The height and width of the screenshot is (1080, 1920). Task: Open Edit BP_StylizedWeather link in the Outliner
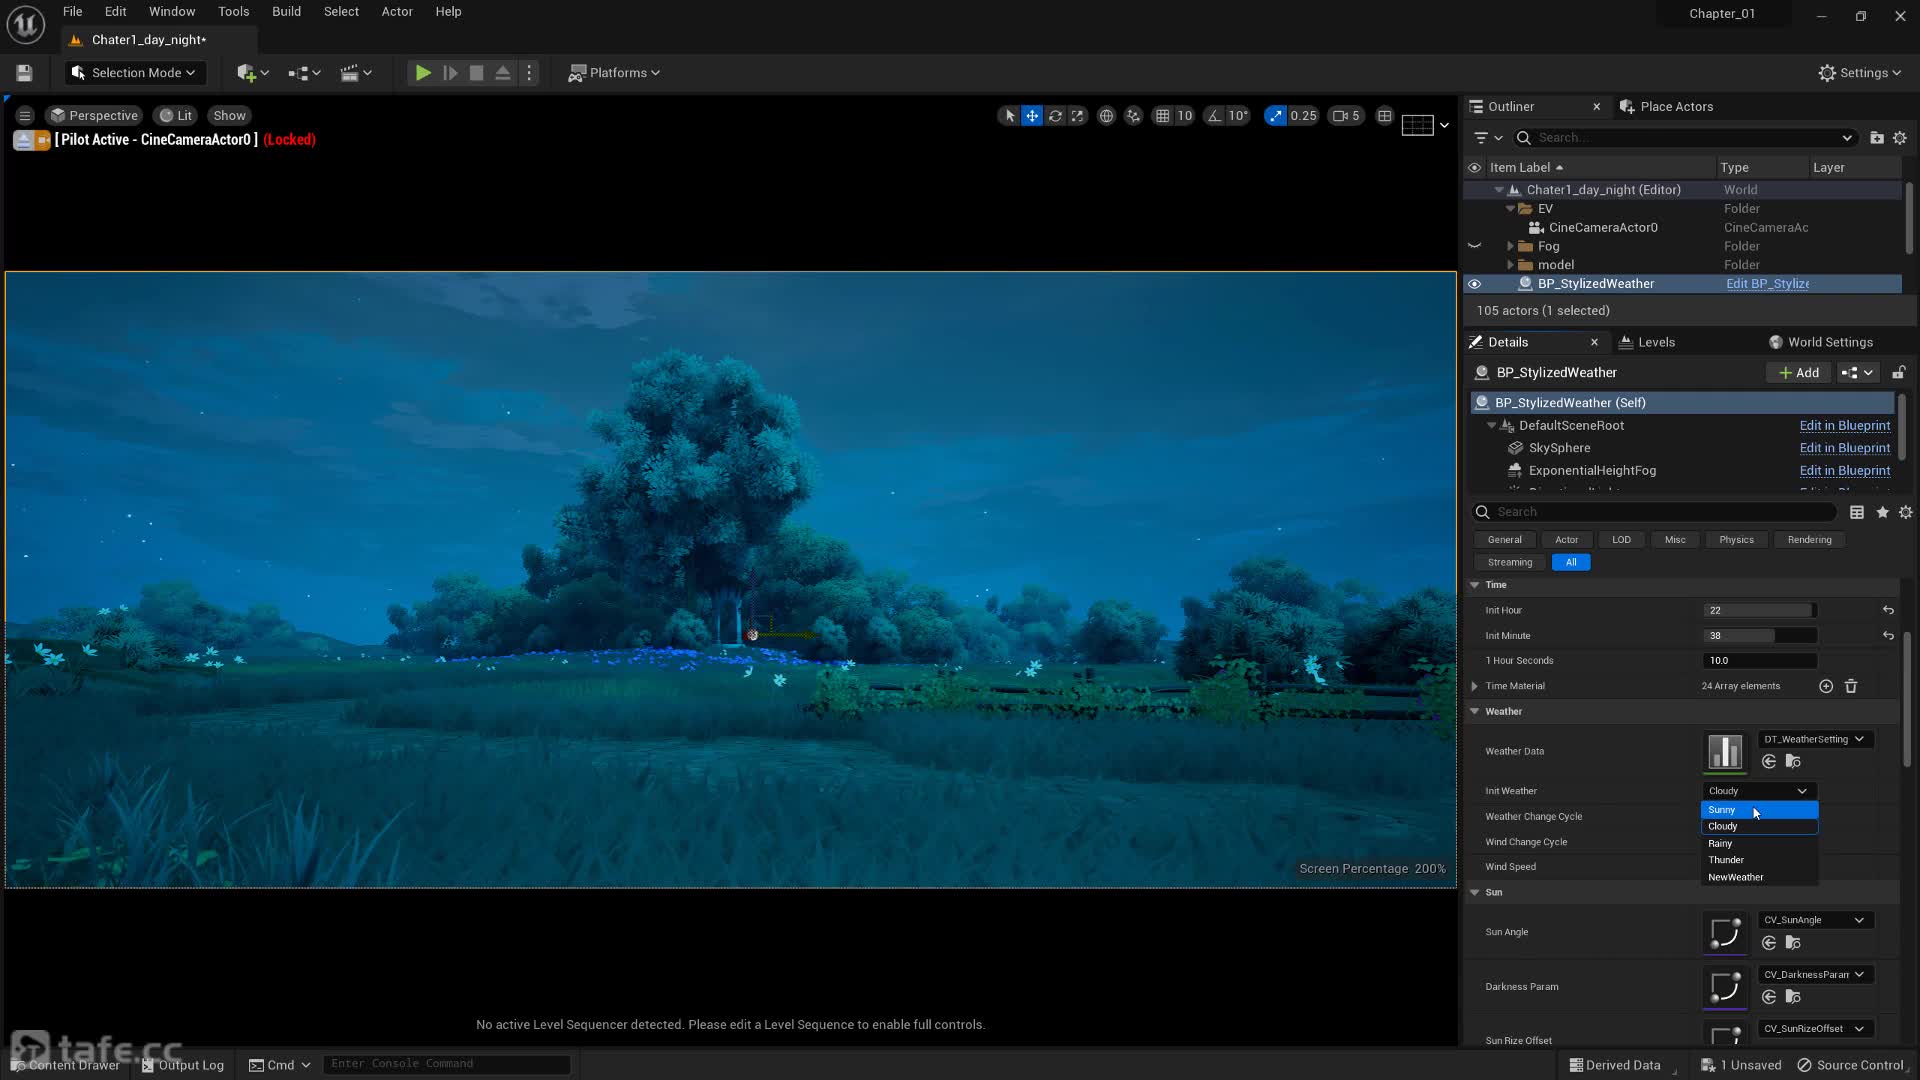coord(1767,284)
